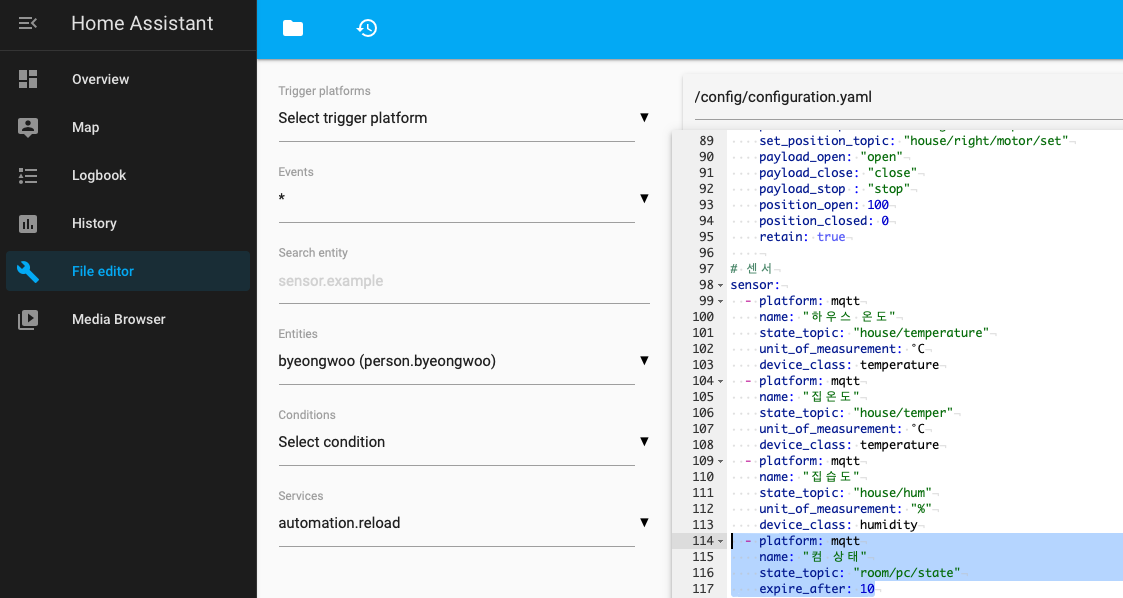Click the Media Browser play icon
1123x598 pixels.
(28, 319)
